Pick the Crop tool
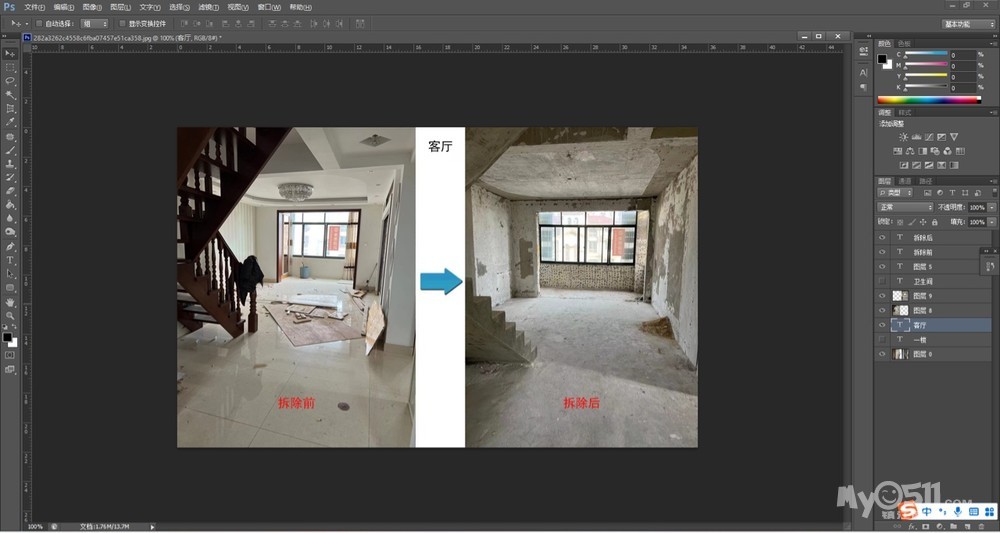 (10, 108)
